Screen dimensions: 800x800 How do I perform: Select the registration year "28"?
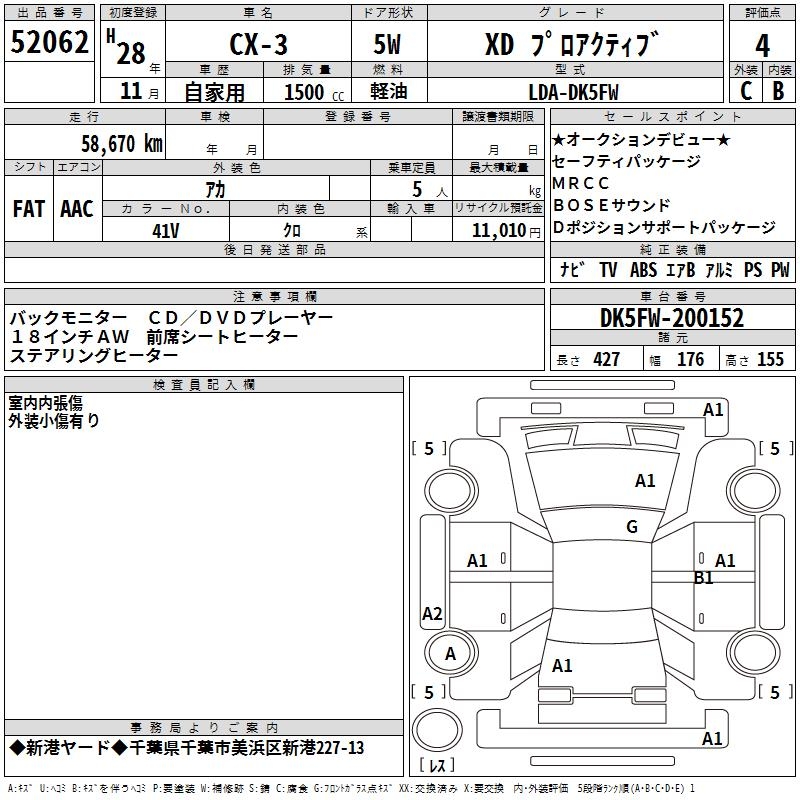pos(131,54)
